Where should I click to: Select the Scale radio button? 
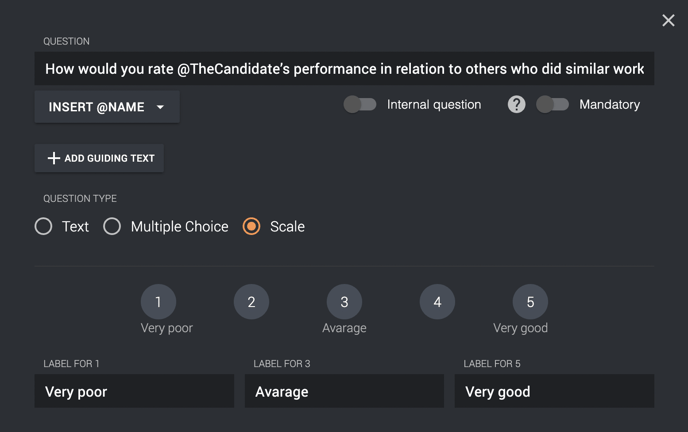tap(251, 226)
